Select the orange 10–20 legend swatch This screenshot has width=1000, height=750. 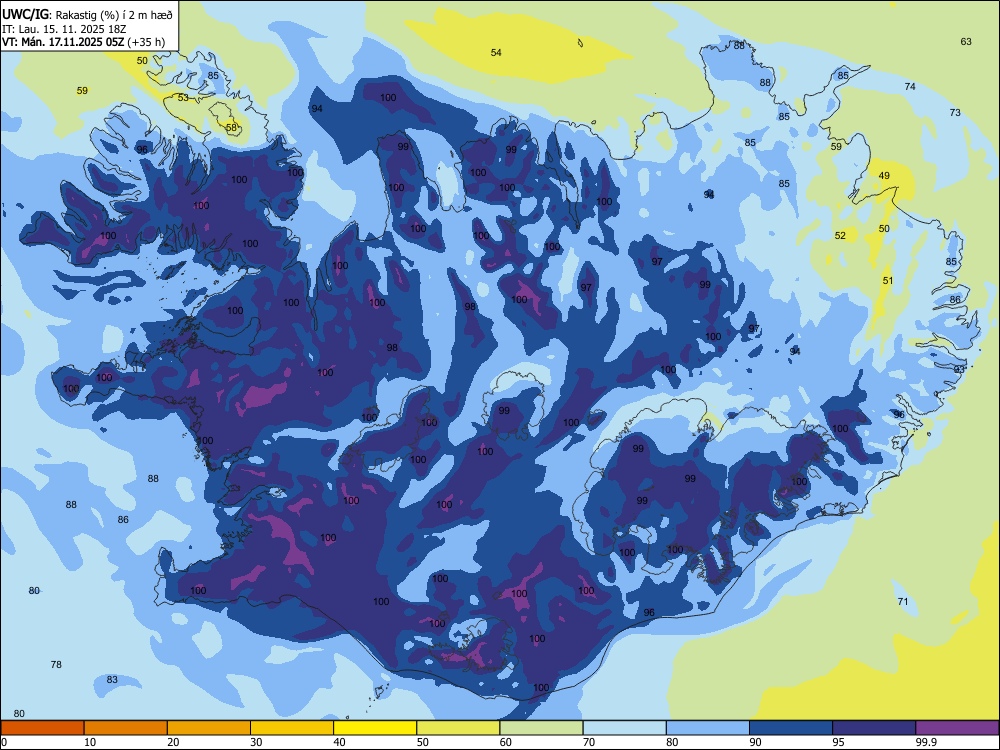(x=126, y=728)
